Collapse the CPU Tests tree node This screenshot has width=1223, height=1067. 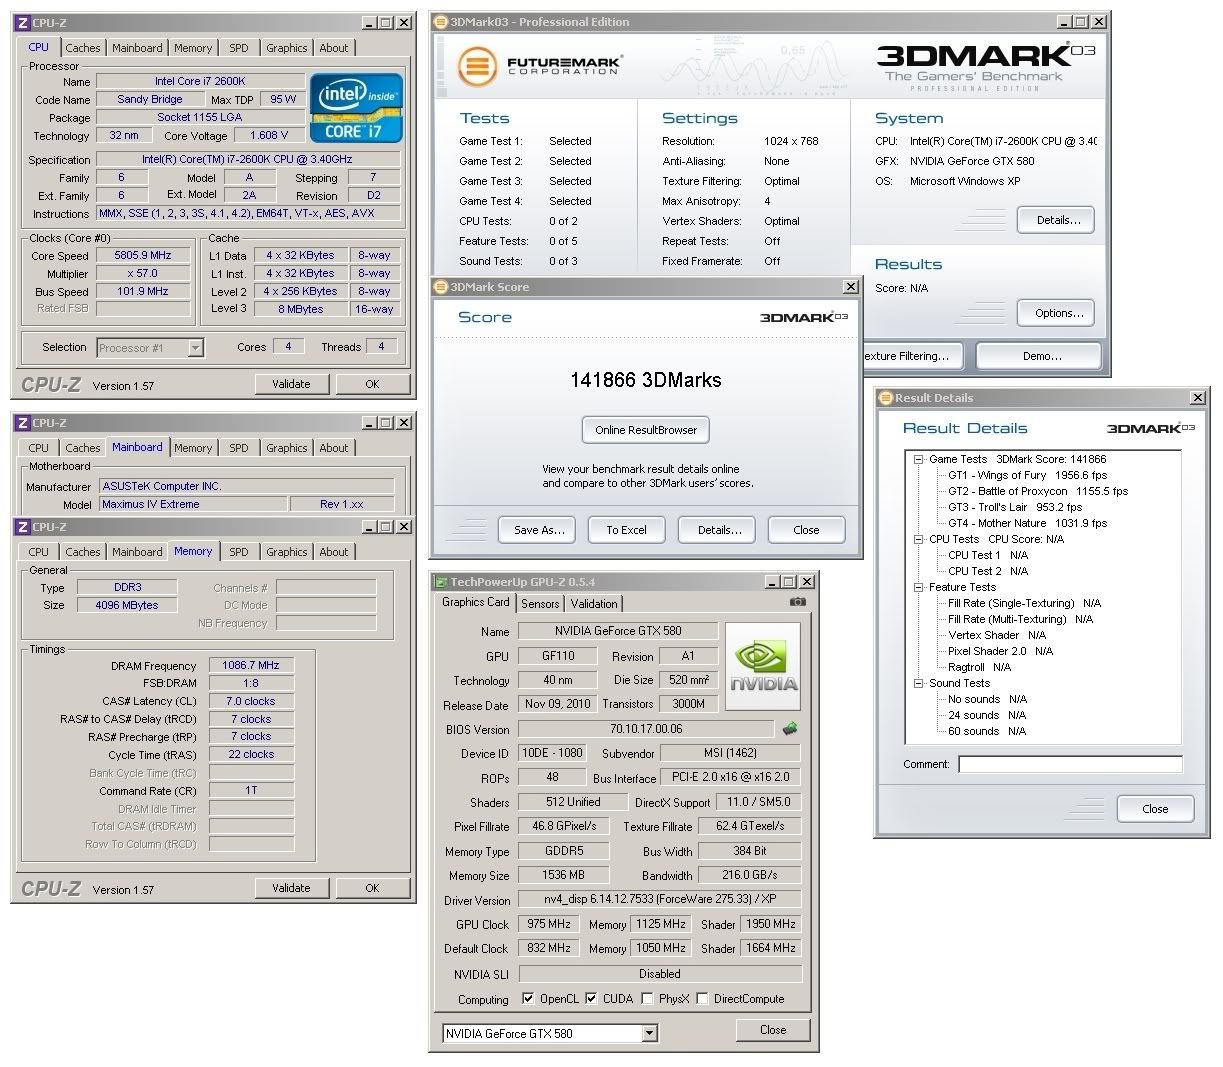tap(918, 539)
